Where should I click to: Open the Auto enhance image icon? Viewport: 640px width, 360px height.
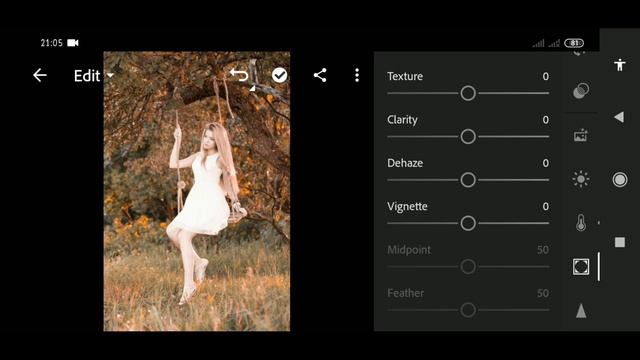(x=581, y=135)
